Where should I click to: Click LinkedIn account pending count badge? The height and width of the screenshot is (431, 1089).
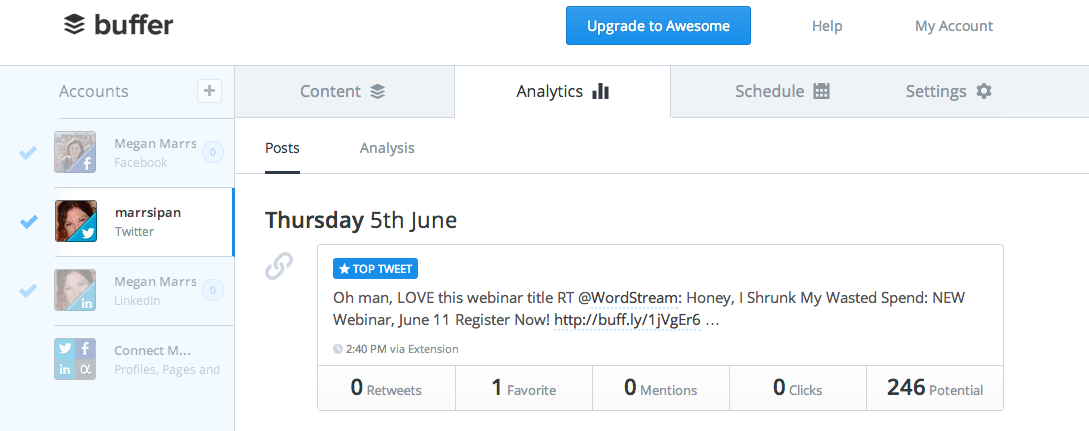click(x=213, y=290)
